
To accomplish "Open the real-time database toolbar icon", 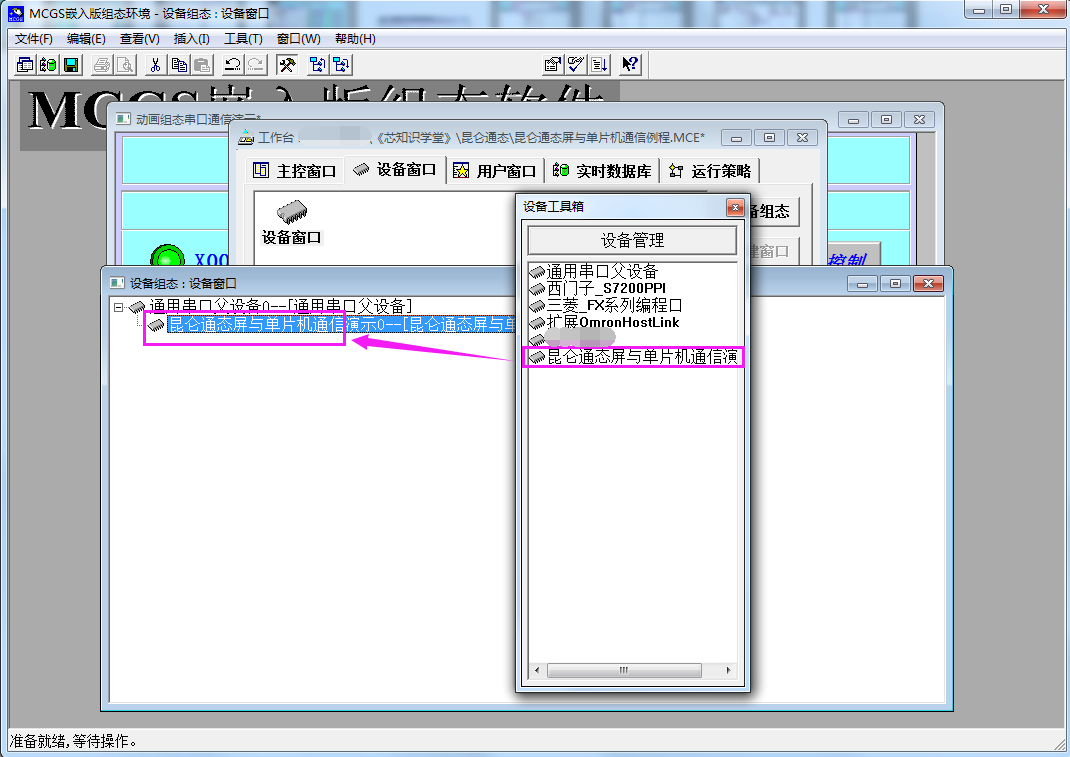I will pyautogui.click(x=48, y=65).
